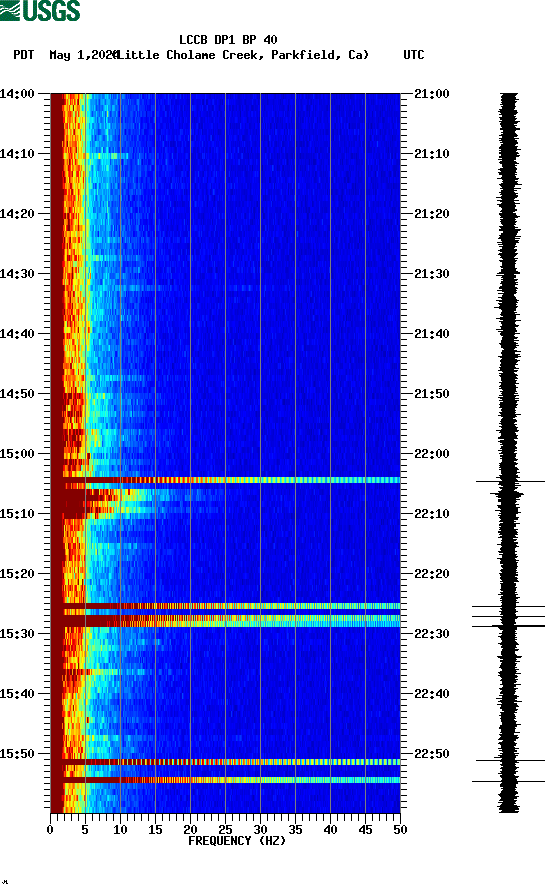The height and width of the screenshot is (893, 552).
Task: Click the '21:30' UTC time label
Action: (x=432, y=274)
